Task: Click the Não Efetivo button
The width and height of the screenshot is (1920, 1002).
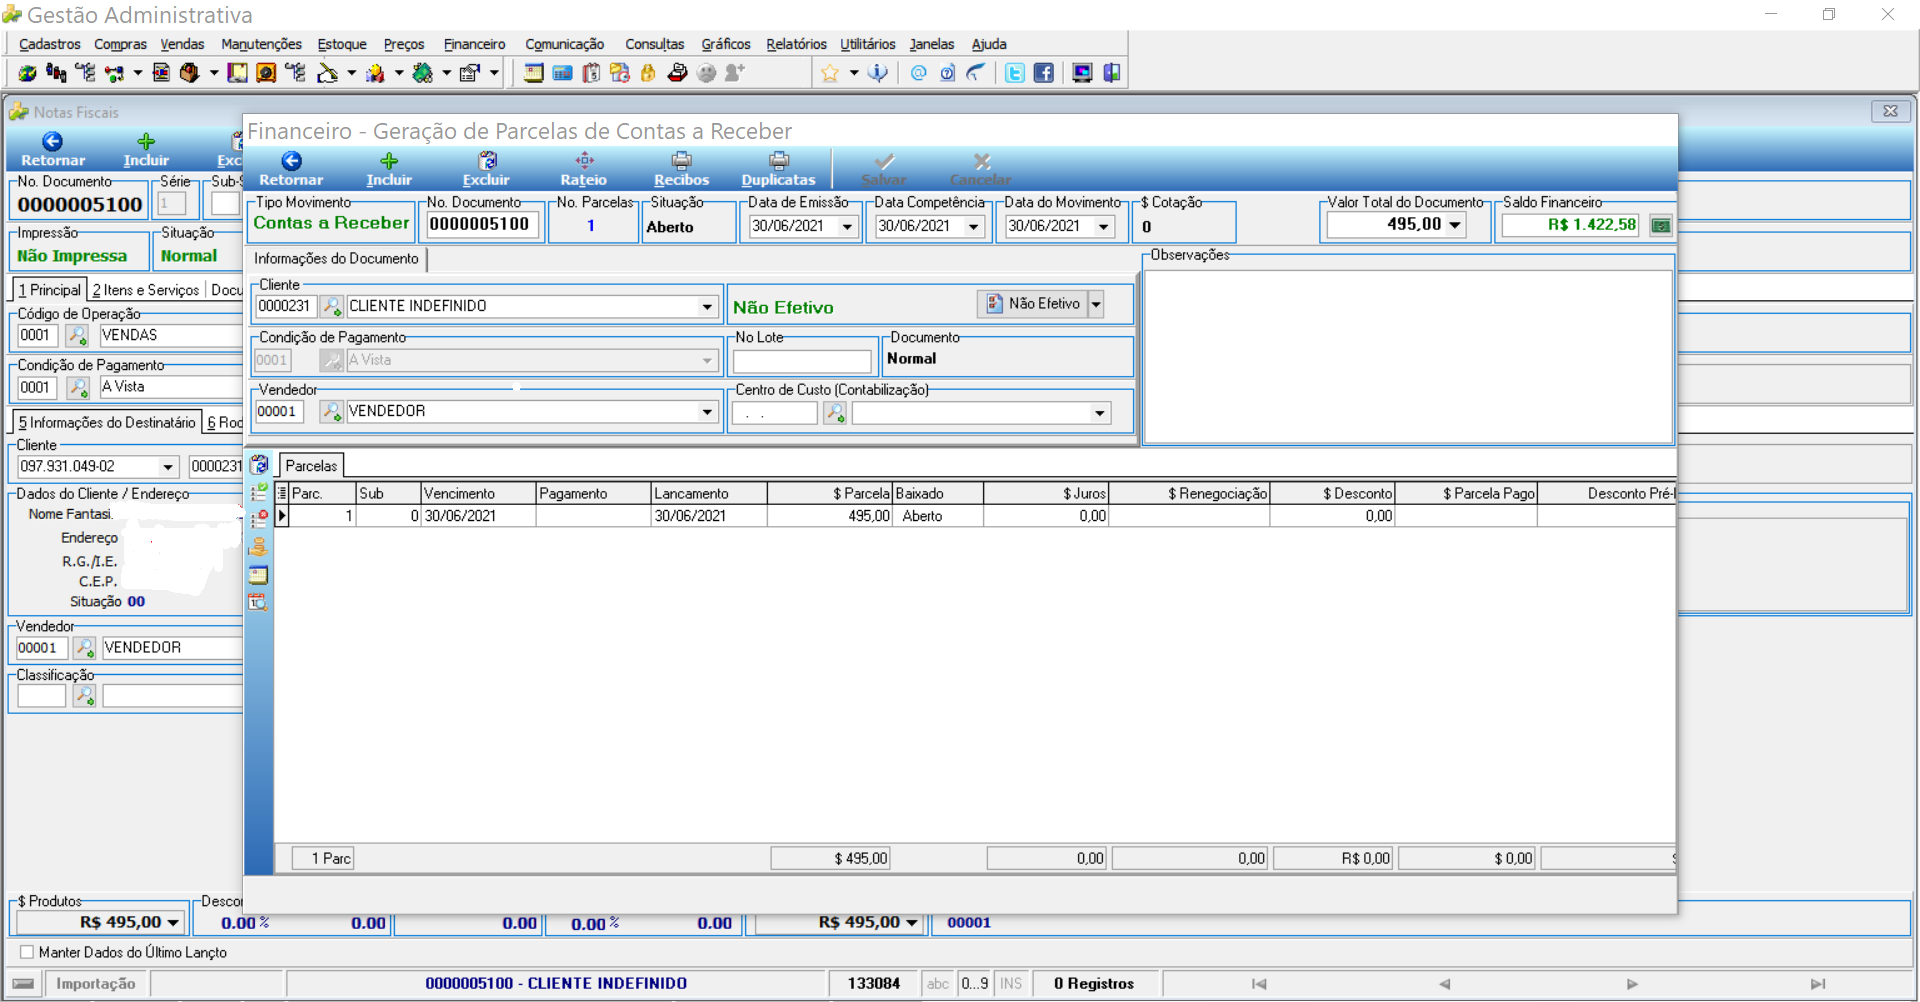Action: (x=1033, y=304)
